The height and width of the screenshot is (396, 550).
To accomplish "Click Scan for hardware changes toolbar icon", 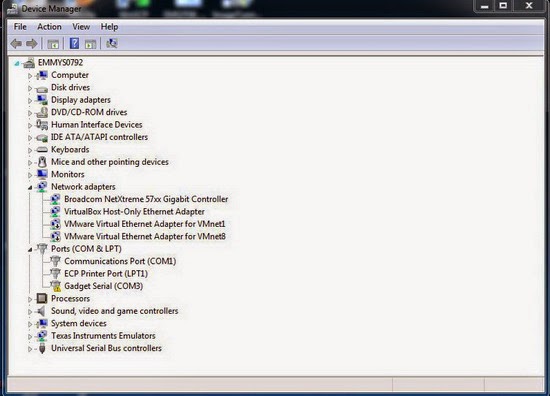I will (112, 43).
